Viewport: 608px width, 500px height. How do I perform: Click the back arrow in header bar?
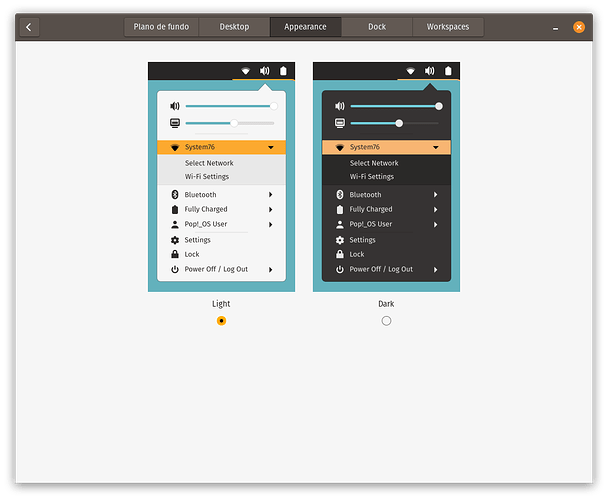point(28,27)
